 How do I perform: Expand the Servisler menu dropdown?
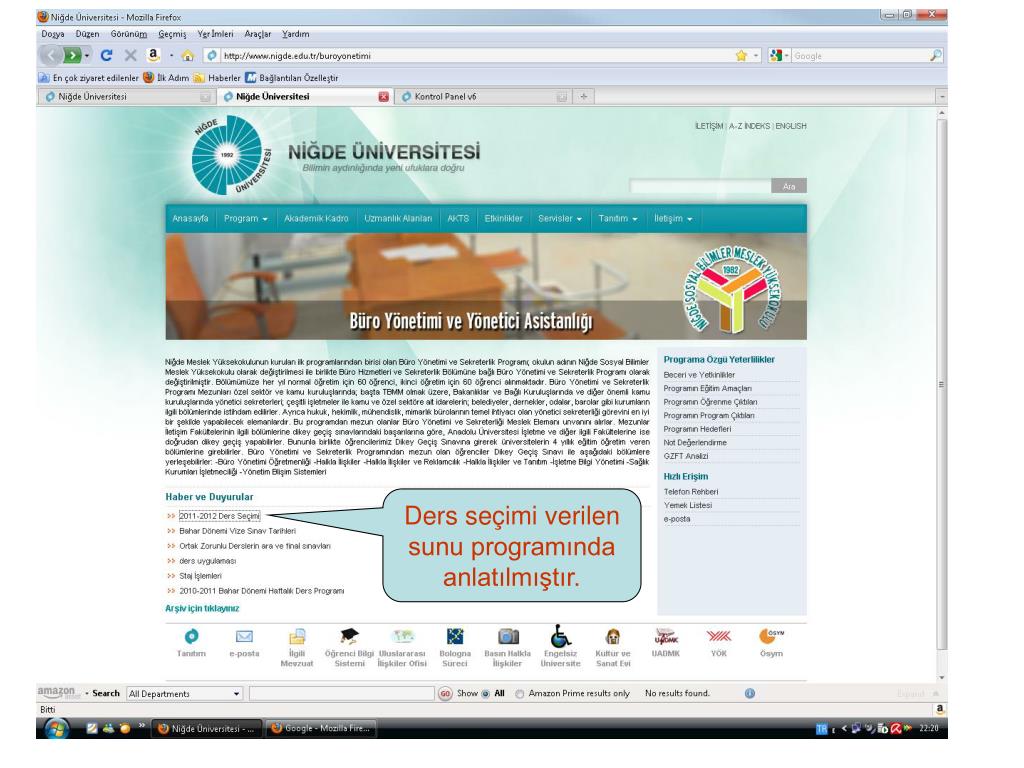tap(560, 219)
